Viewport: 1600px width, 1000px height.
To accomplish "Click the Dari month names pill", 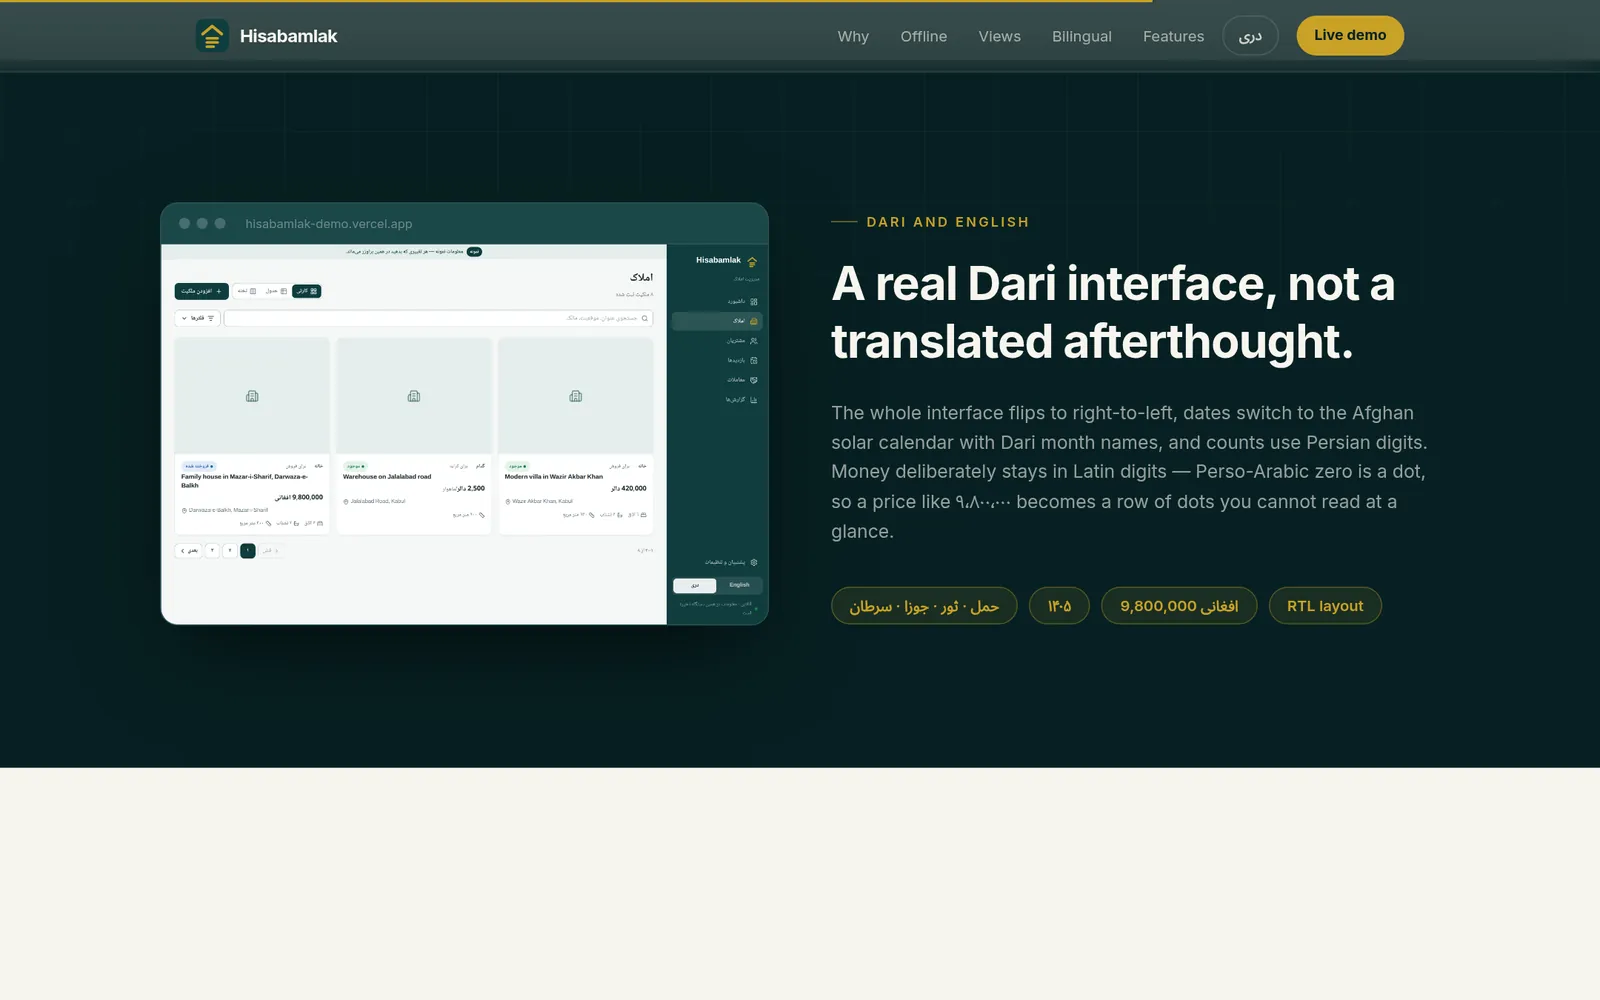I will tap(924, 606).
